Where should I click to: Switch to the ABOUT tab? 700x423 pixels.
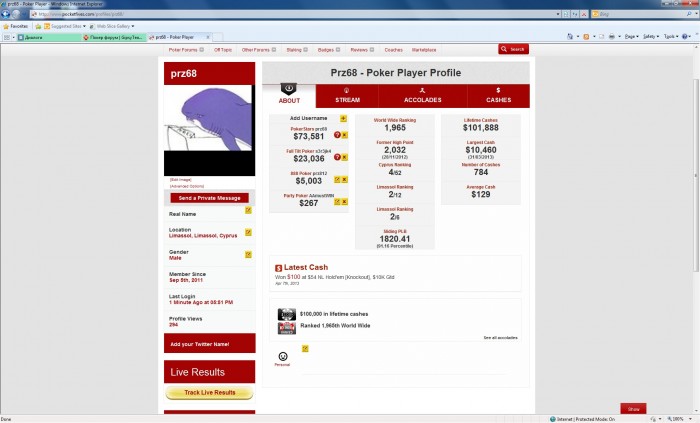(x=289, y=95)
